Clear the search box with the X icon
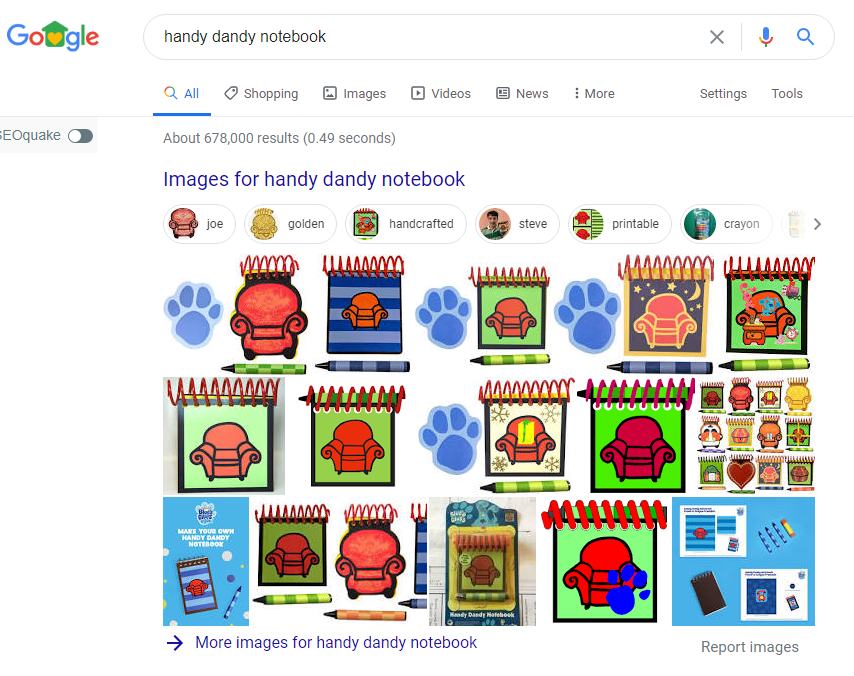 (717, 37)
